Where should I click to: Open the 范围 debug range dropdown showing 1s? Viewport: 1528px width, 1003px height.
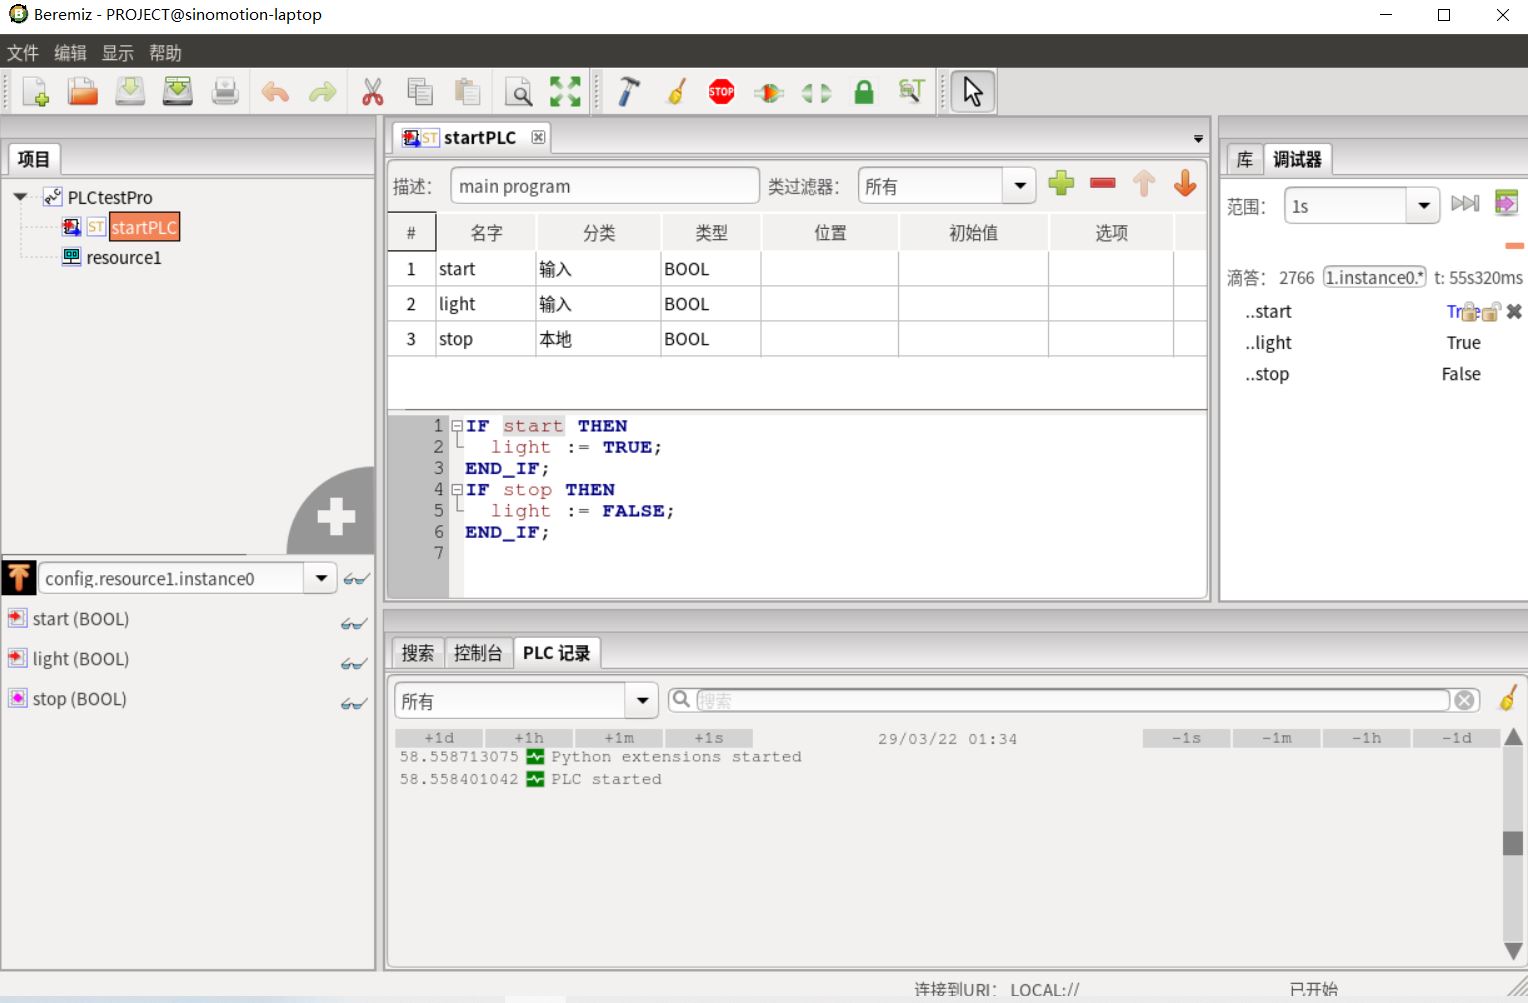[1424, 205]
